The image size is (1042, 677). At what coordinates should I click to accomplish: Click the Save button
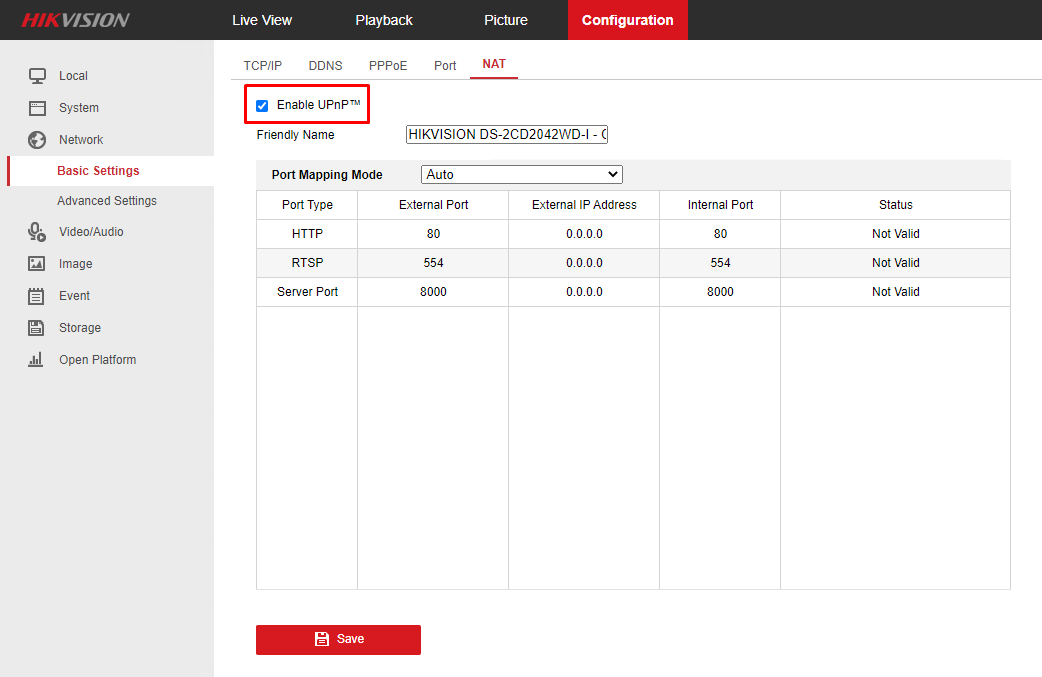[x=338, y=640]
